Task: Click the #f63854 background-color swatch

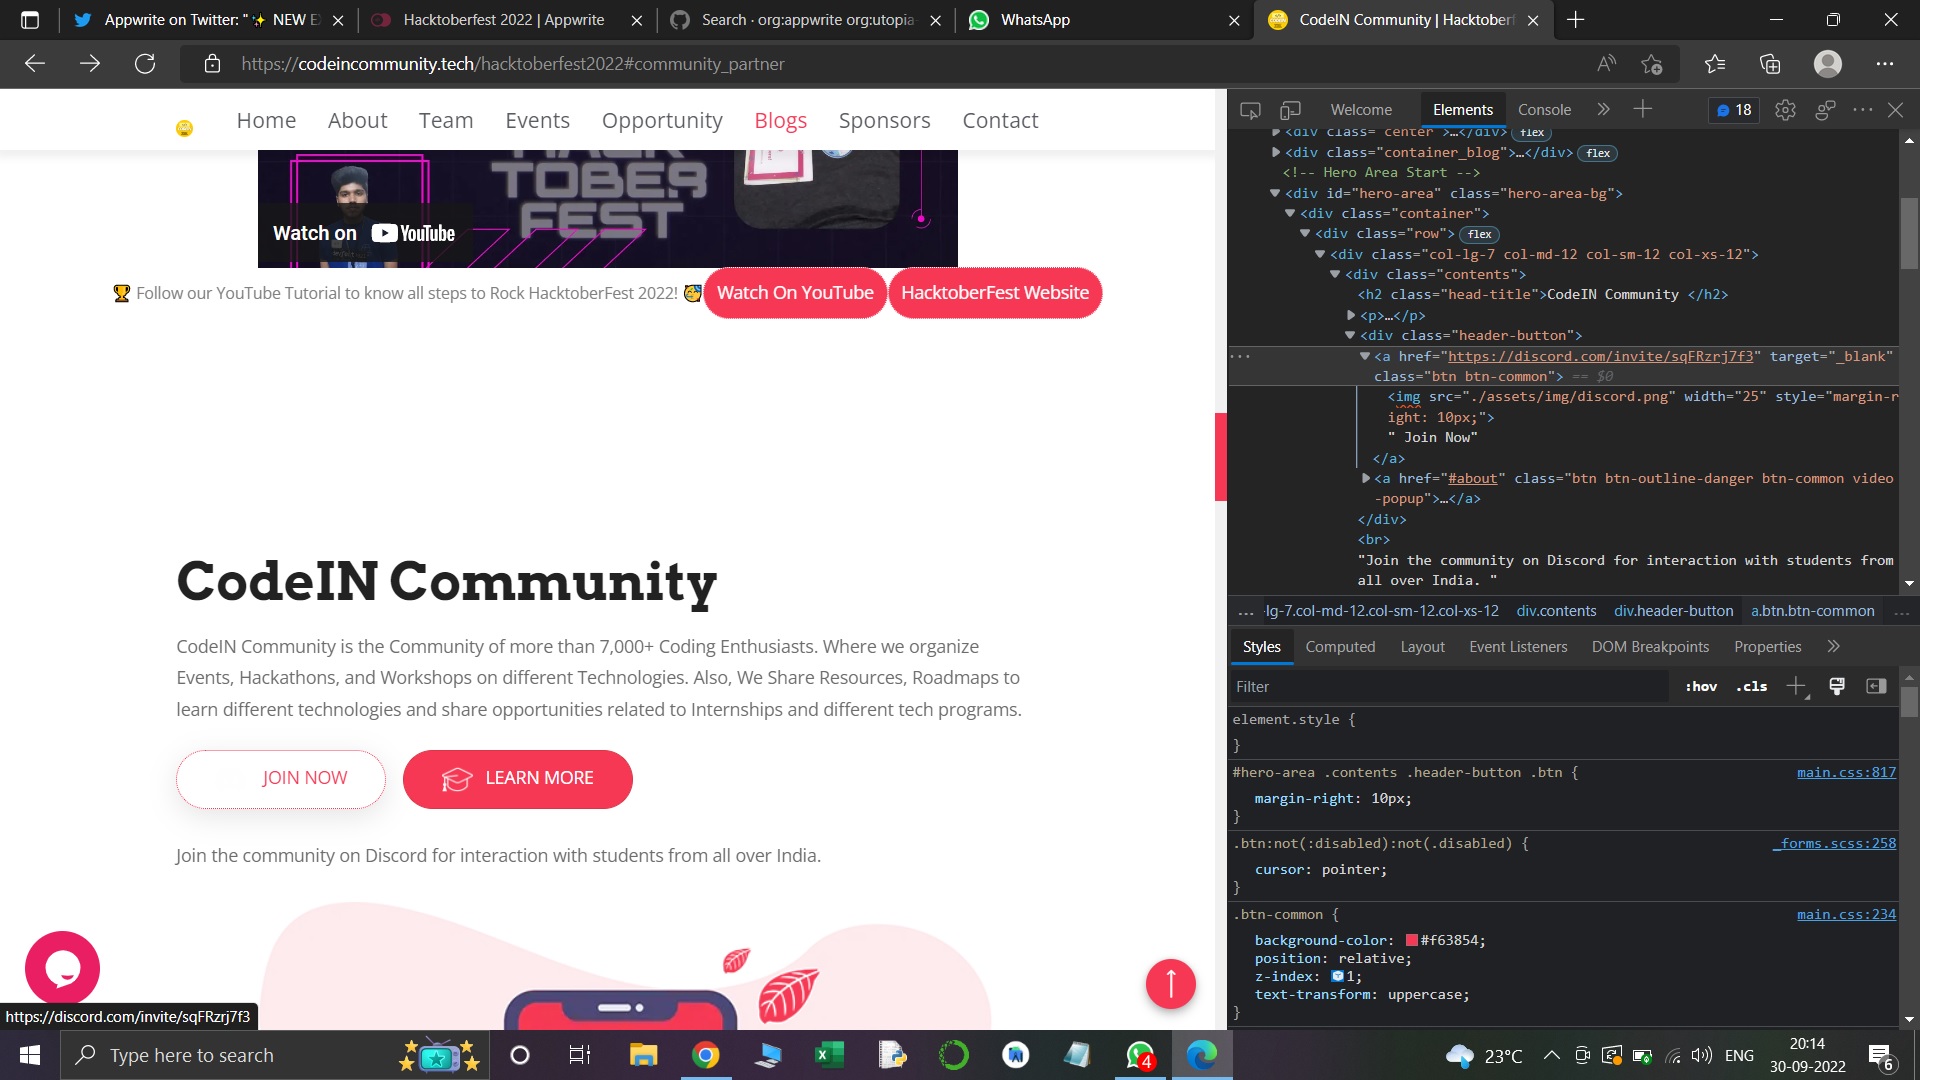Action: (x=1410, y=940)
